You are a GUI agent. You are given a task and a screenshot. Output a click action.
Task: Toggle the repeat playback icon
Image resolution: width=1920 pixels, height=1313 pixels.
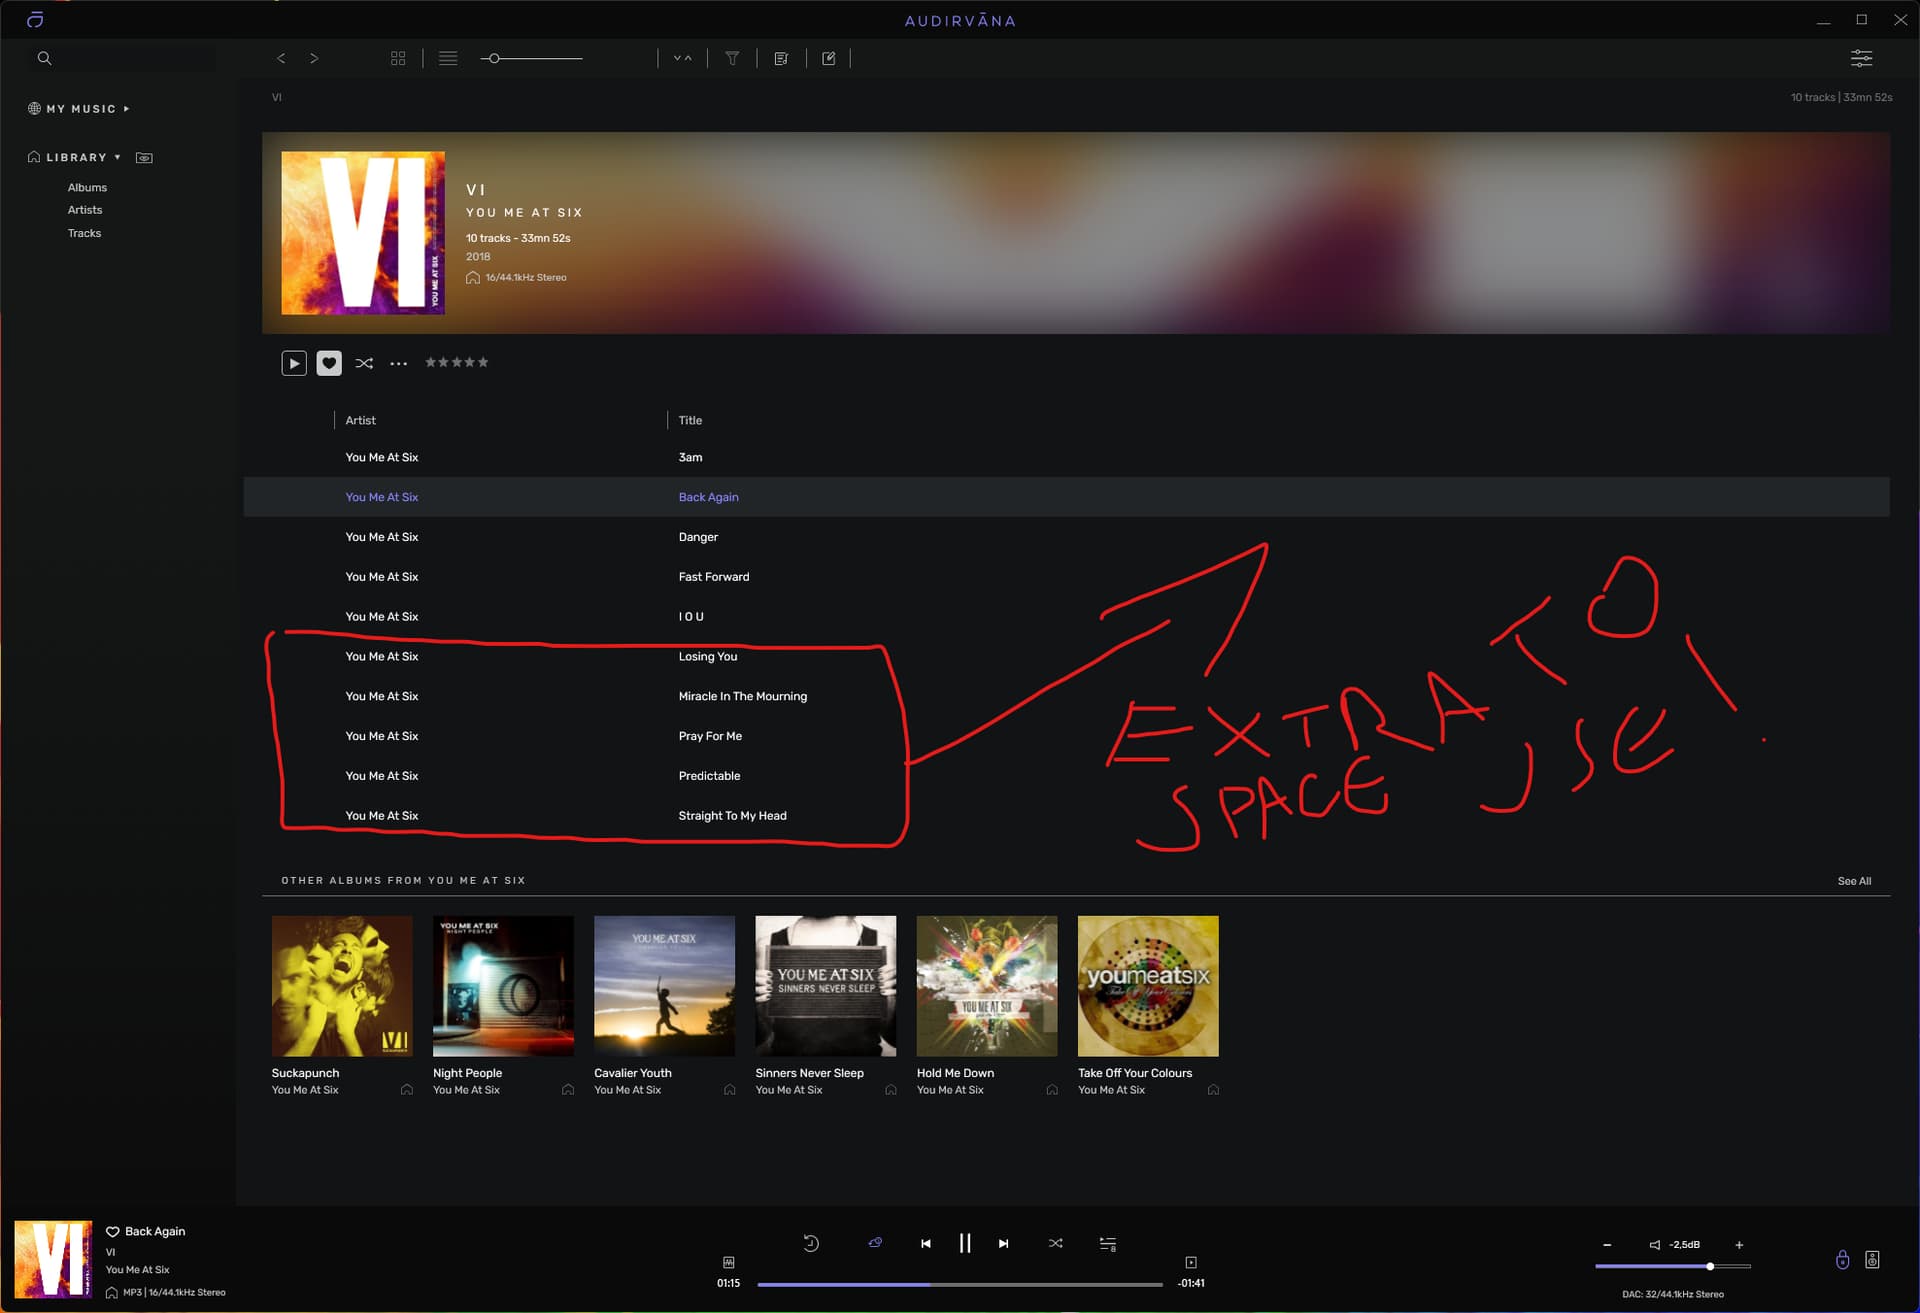click(x=811, y=1243)
